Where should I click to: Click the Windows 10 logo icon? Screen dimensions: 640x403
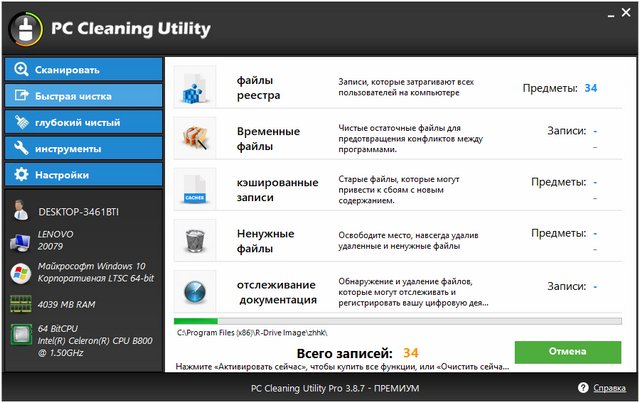click(19, 272)
